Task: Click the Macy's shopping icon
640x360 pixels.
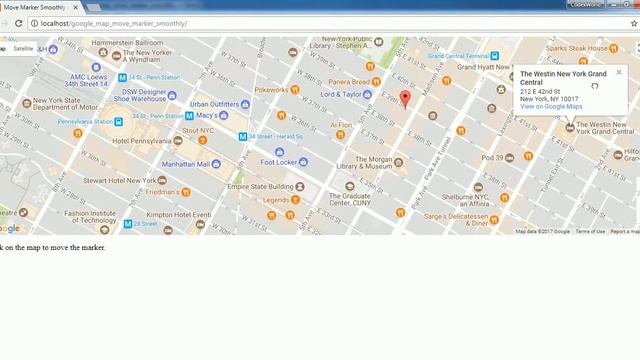Action: [x=223, y=116]
